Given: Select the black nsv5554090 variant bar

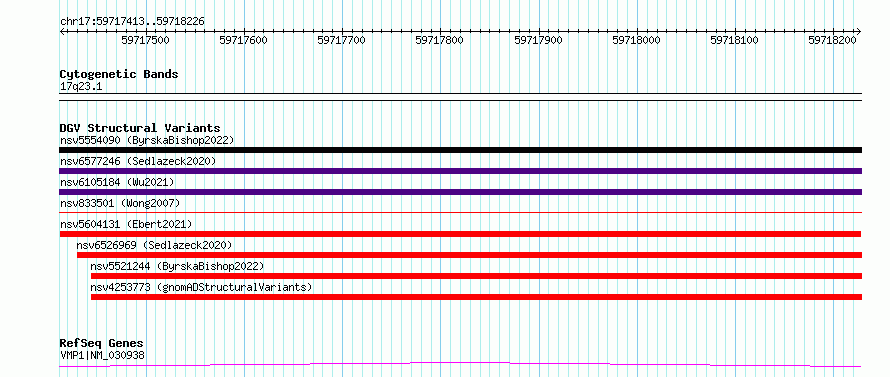Looking at the screenshot, I should pos(460,150).
